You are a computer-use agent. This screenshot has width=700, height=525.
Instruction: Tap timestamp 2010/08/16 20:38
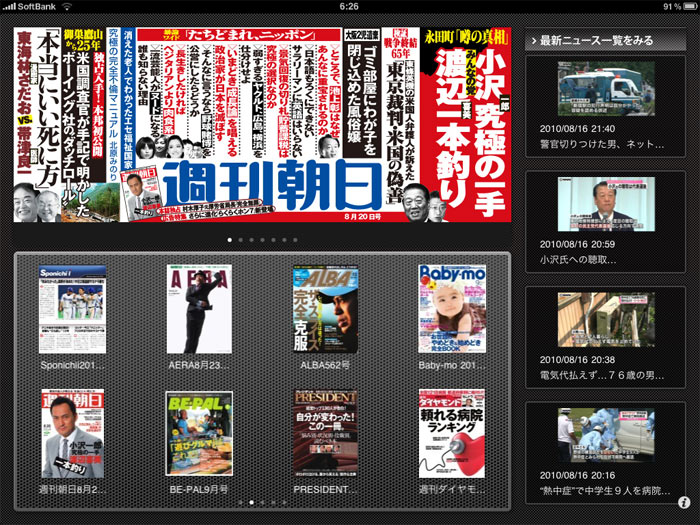coord(577,360)
